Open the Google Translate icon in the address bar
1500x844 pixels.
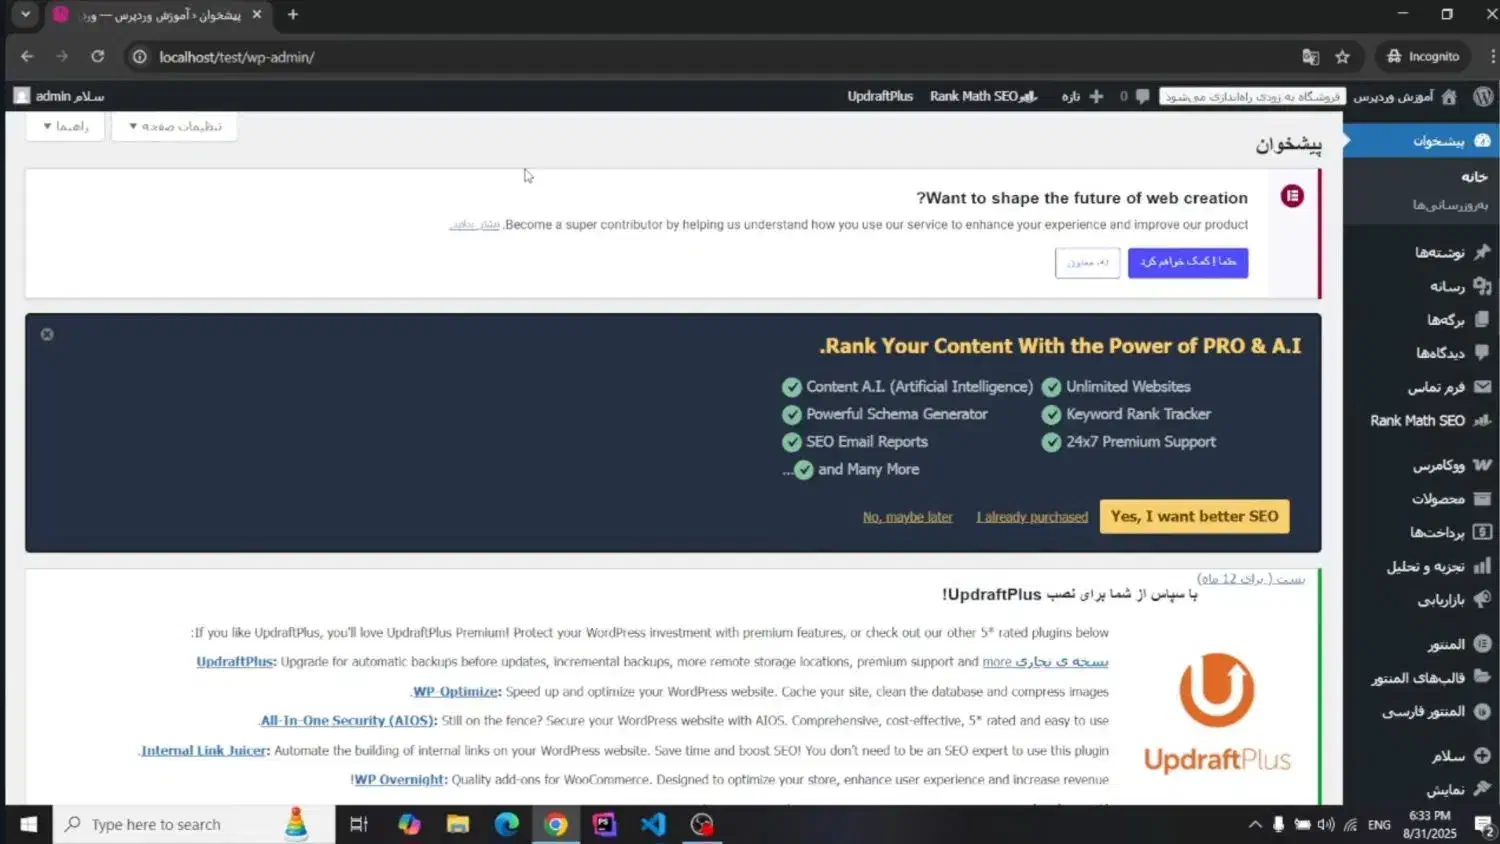pyautogui.click(x=1310, y=57)
